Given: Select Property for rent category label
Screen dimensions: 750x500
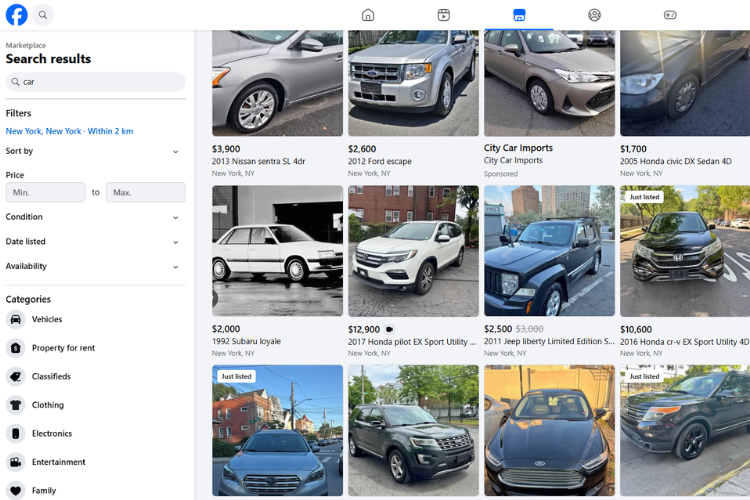Looking at the screenshot, I should pos(63,348).
